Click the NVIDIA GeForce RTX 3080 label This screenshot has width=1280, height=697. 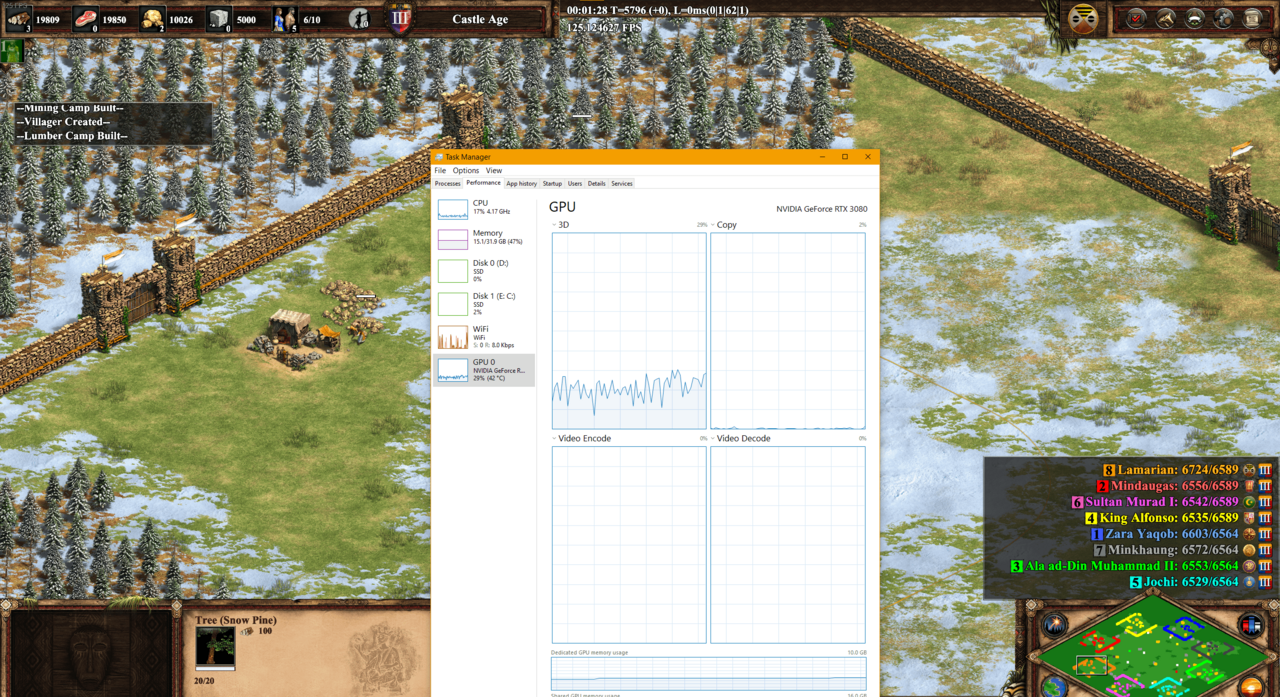(822, 209)
